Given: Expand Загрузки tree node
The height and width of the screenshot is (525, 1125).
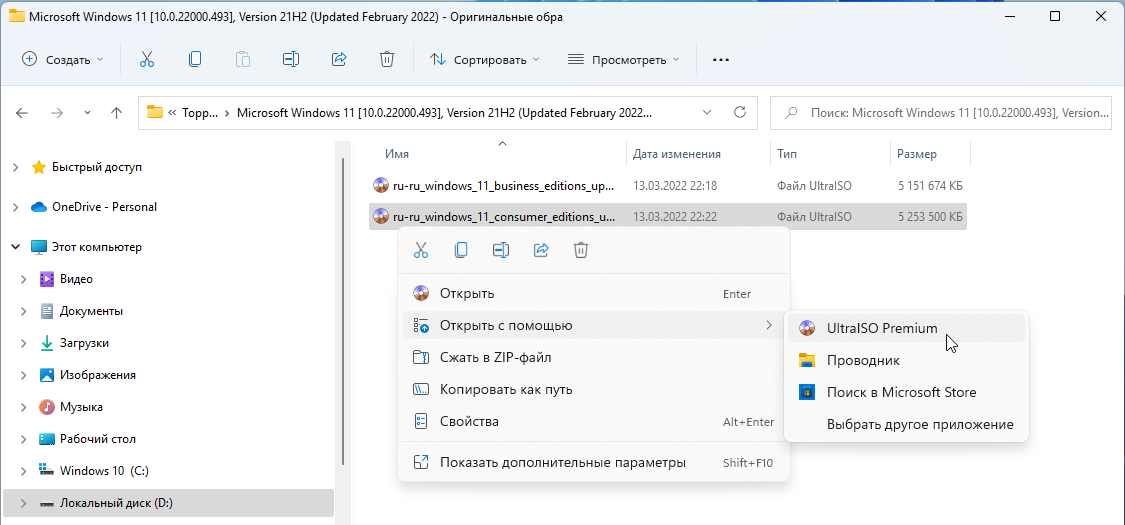Looking at the screenshot, I should click(24, 344).
